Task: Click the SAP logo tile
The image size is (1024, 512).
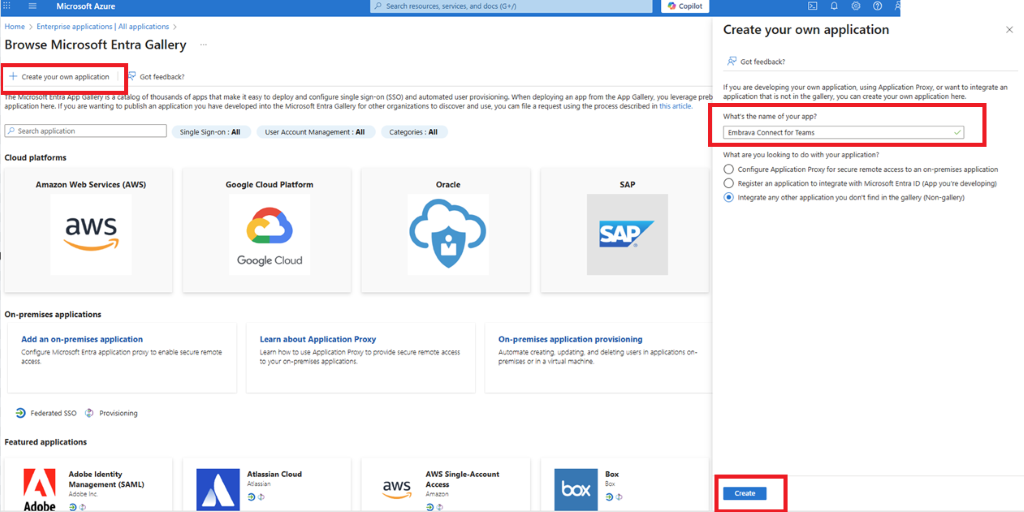Action: [627, 234]
